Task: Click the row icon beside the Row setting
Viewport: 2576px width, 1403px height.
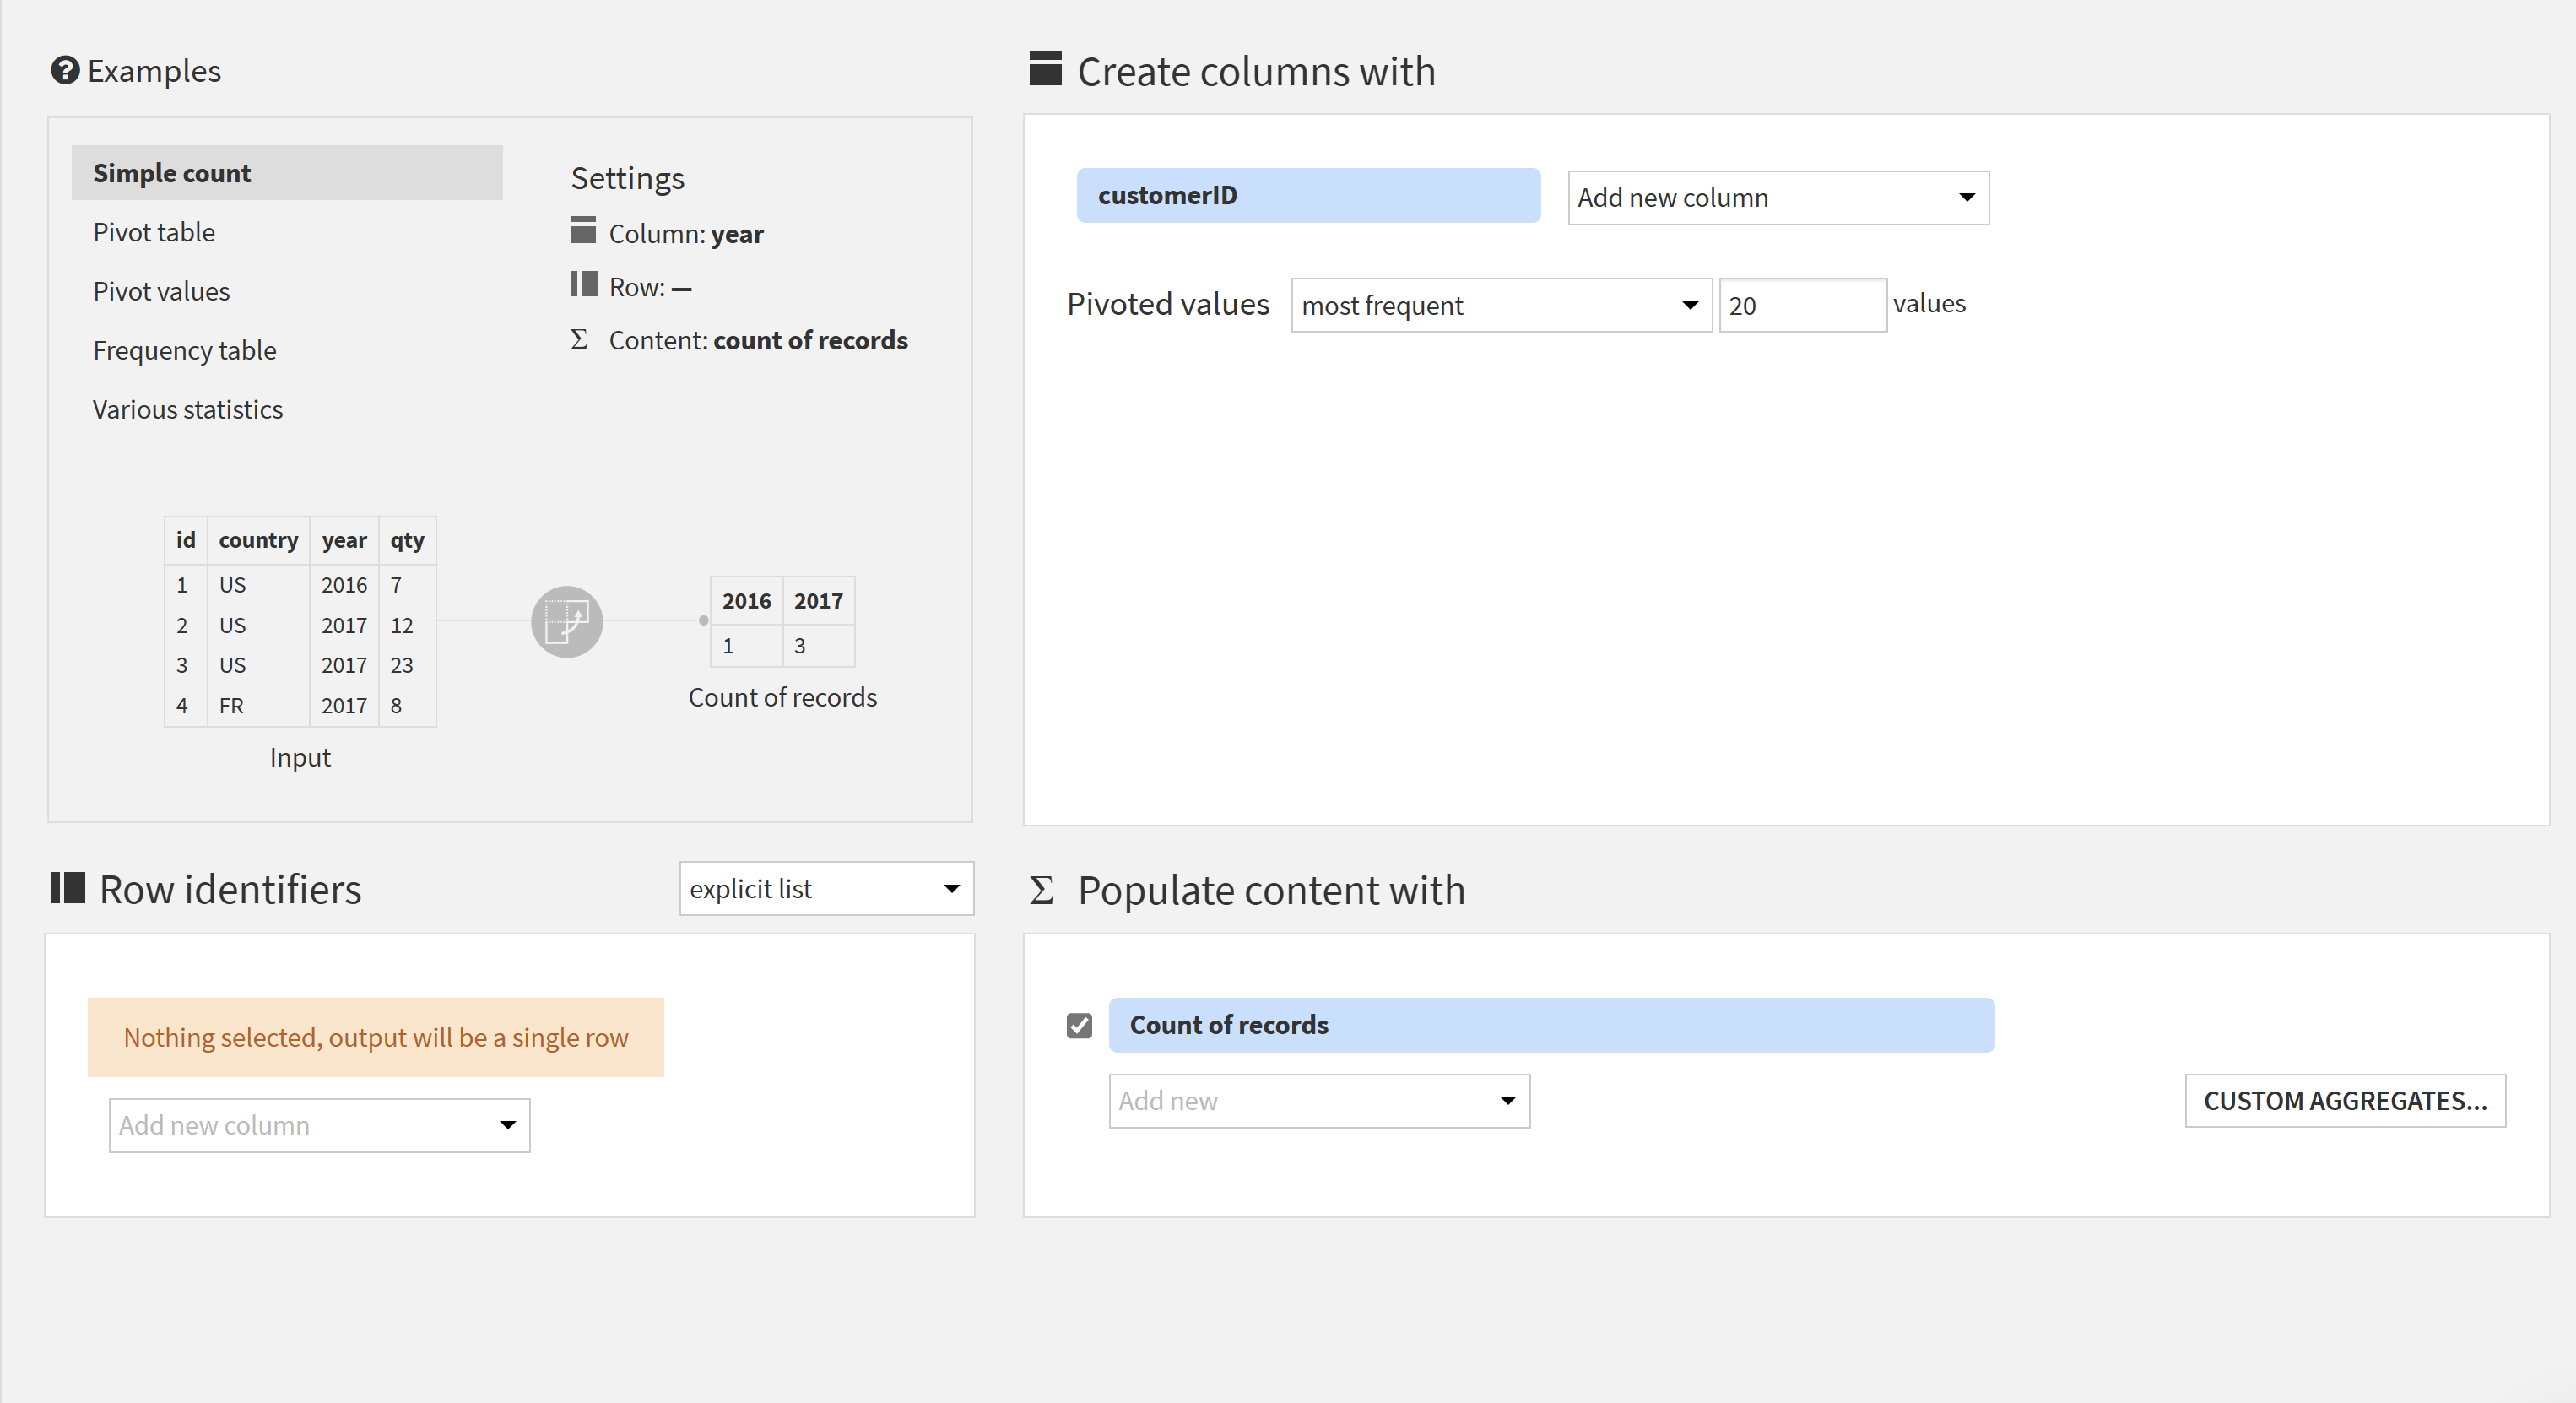Action: [583, 285]
